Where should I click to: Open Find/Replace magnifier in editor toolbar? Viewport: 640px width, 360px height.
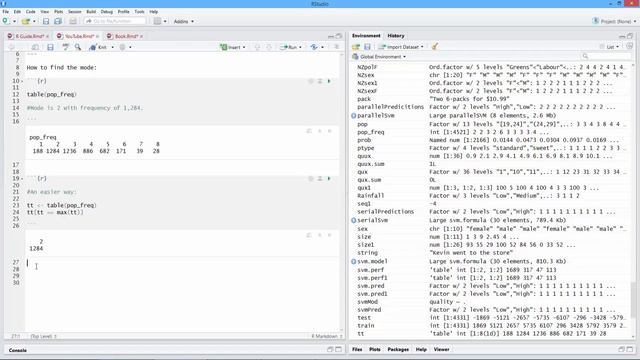pos(78,47)
